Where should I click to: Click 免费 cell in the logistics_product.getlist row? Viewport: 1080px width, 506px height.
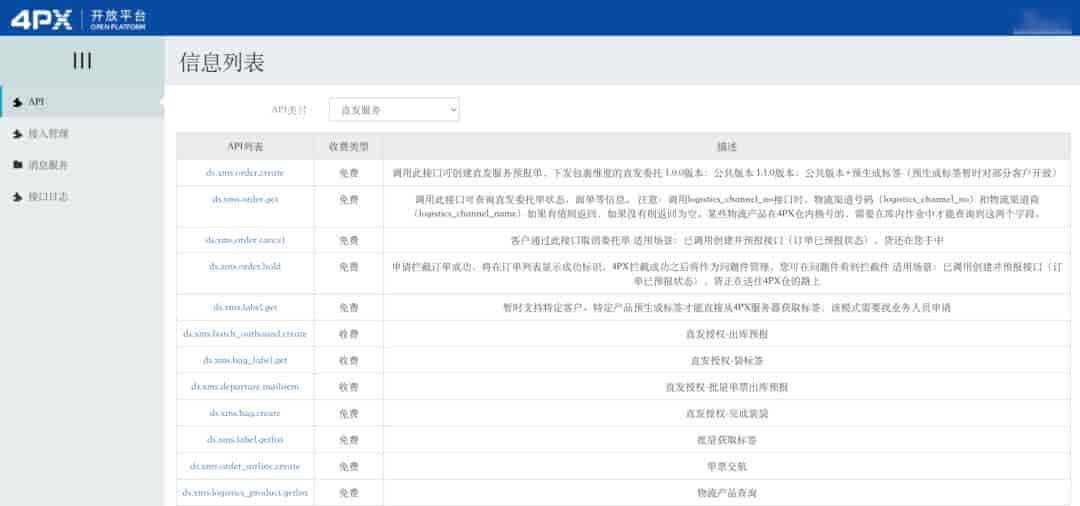(349, 493)
